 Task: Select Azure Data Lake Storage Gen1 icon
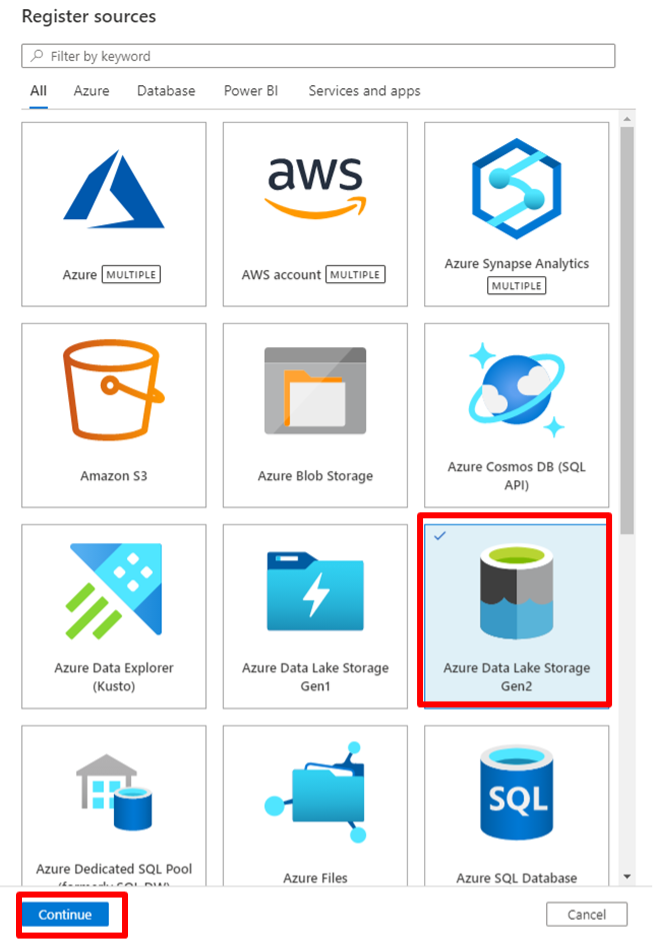click(315, 591)
